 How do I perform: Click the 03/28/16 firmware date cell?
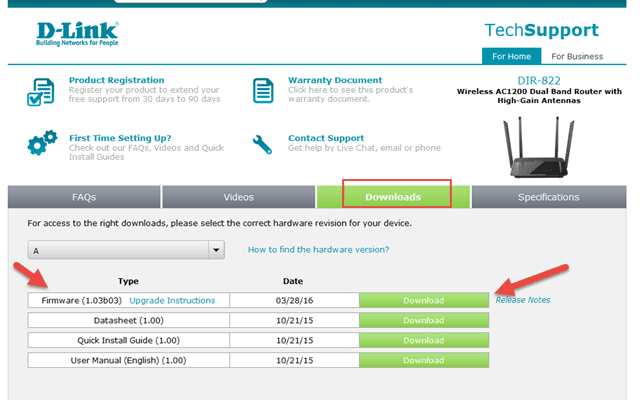[294, 300]
